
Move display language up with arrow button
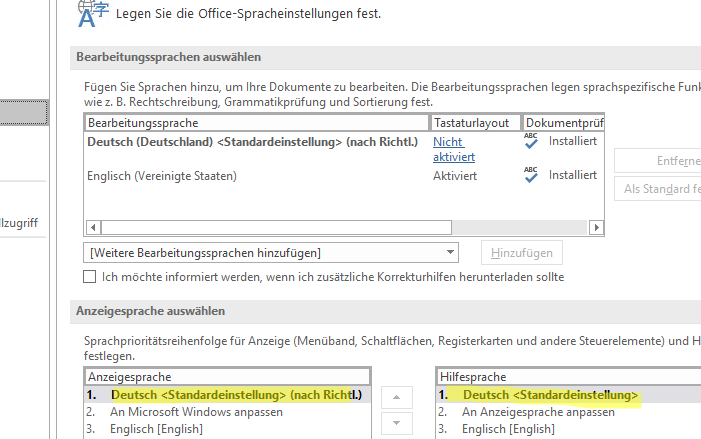(x=397, y=398)
